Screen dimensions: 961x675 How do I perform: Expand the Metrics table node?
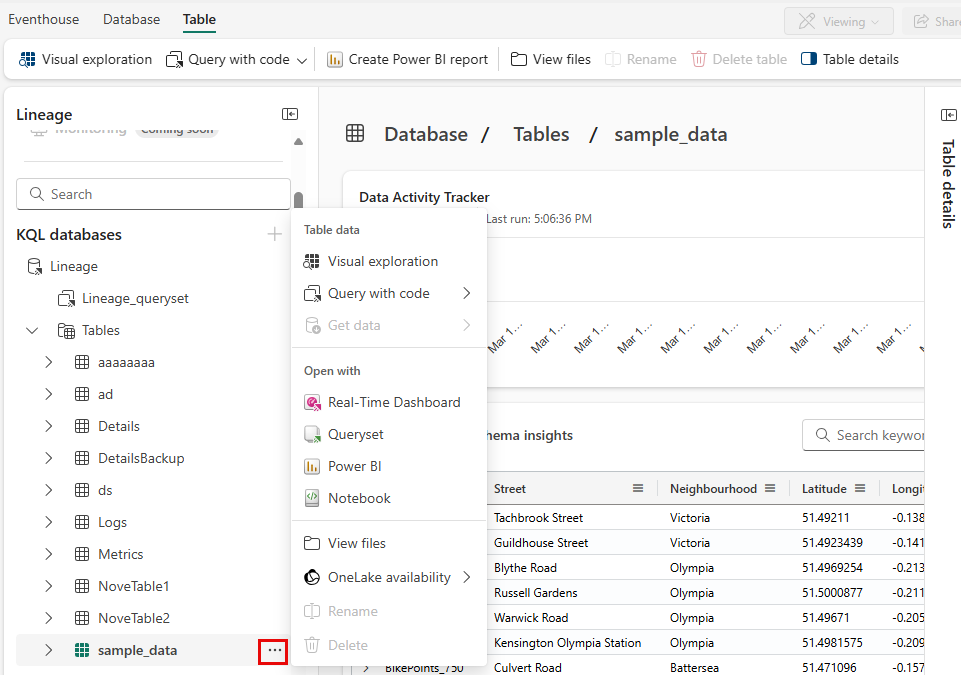pos(48,554)
